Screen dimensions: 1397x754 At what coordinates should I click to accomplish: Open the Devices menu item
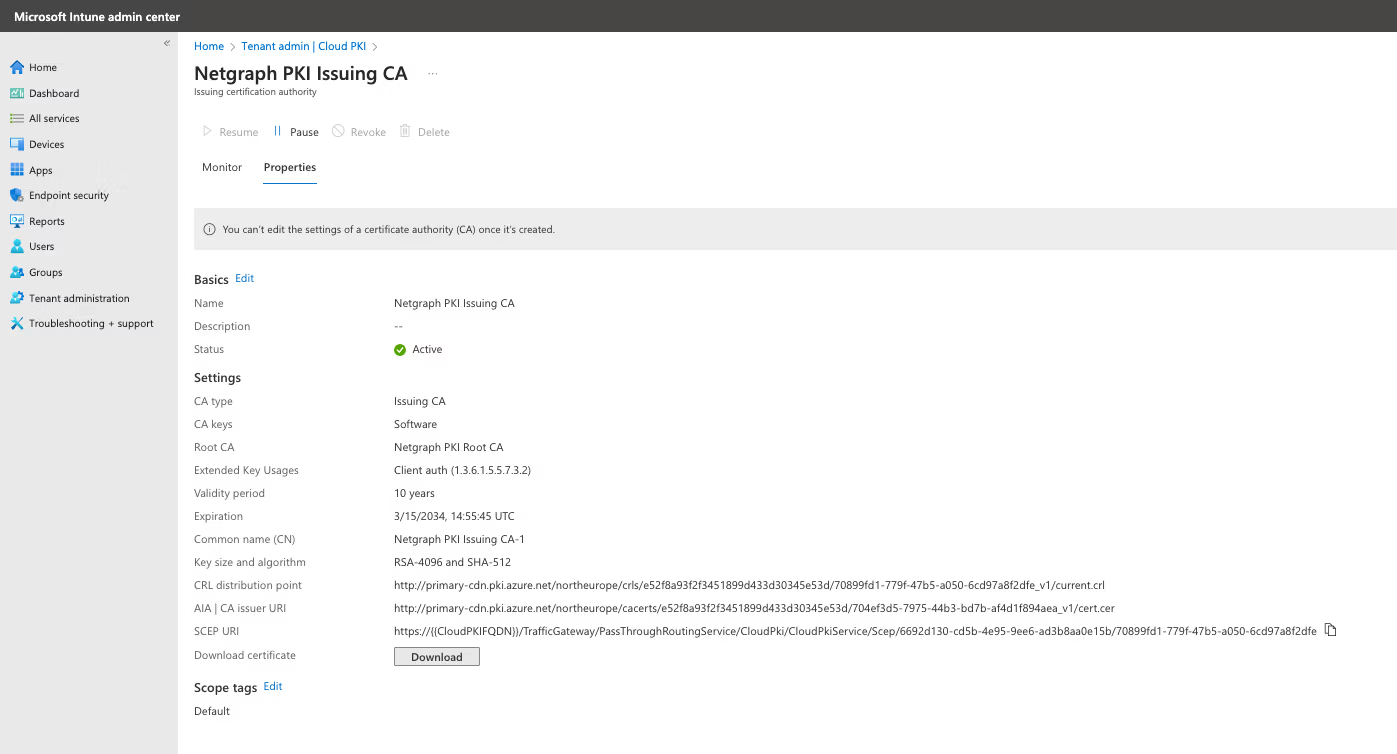[46, 144]
